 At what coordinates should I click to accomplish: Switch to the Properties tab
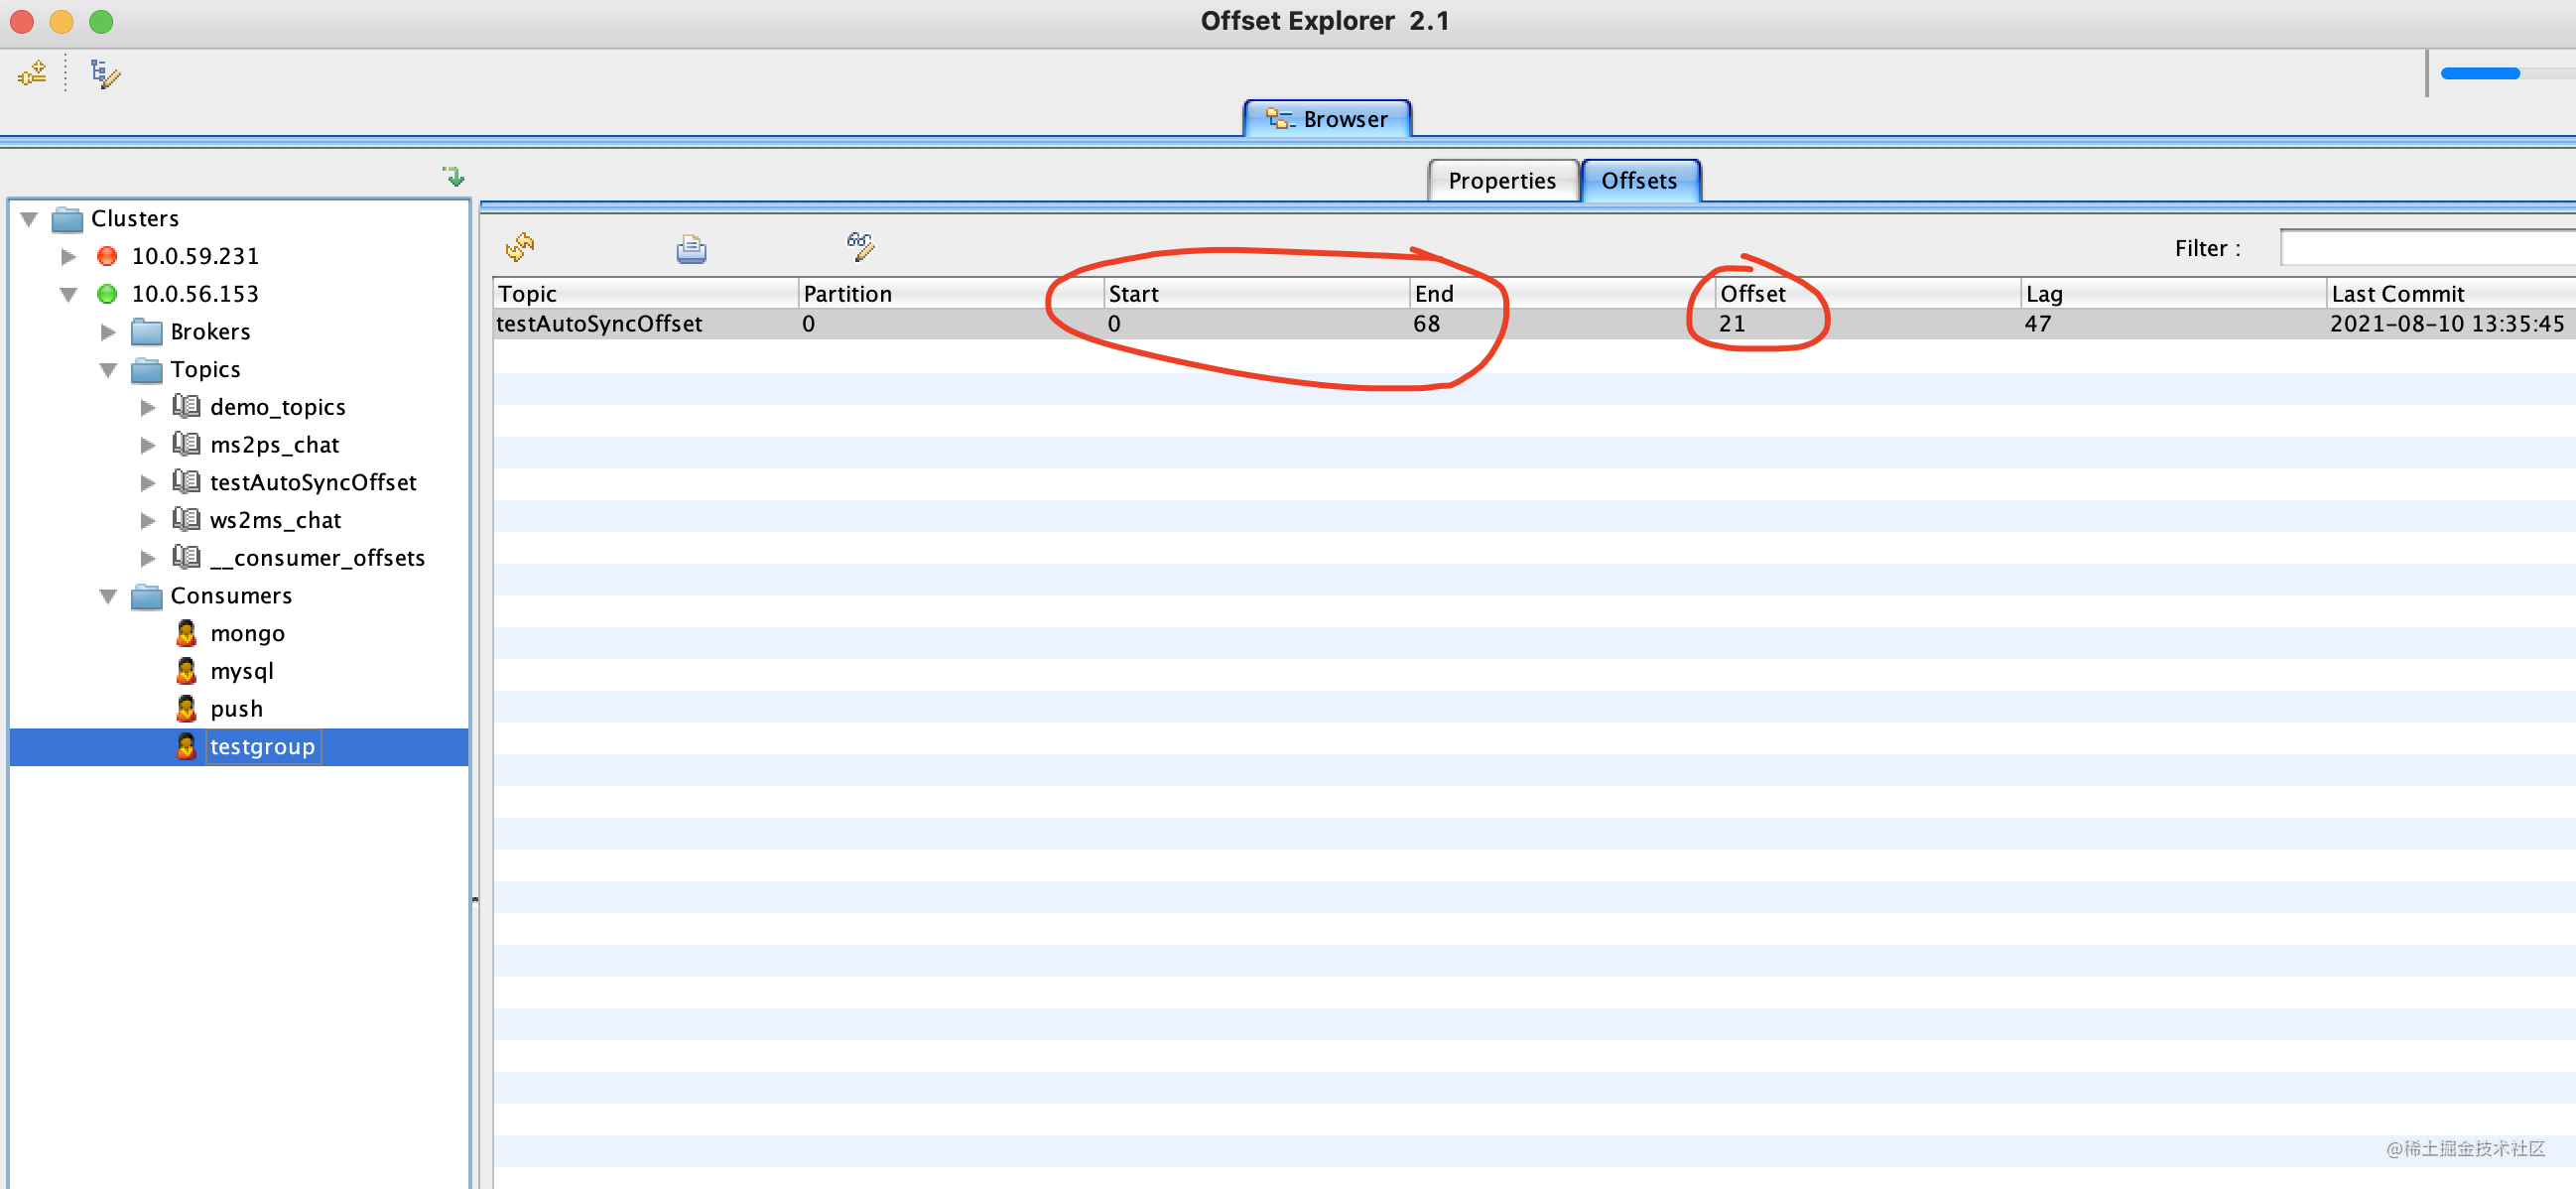click(x=1501, y=181)
